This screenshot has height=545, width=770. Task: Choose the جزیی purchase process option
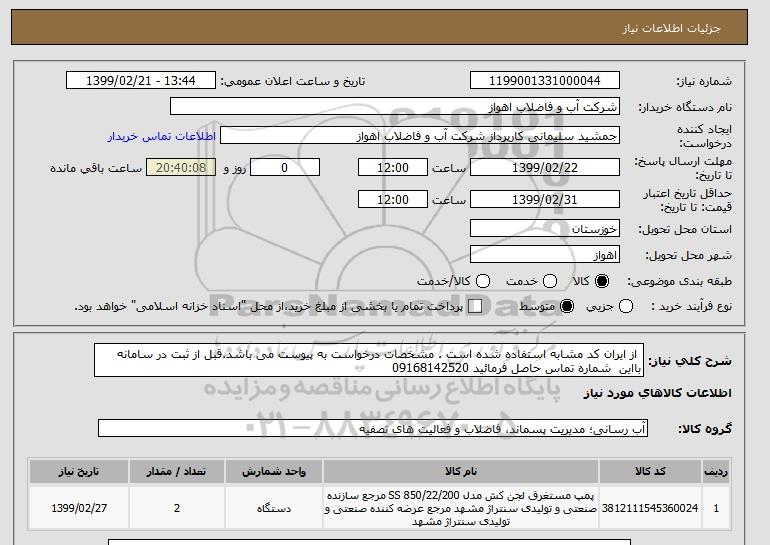(626, 306)
